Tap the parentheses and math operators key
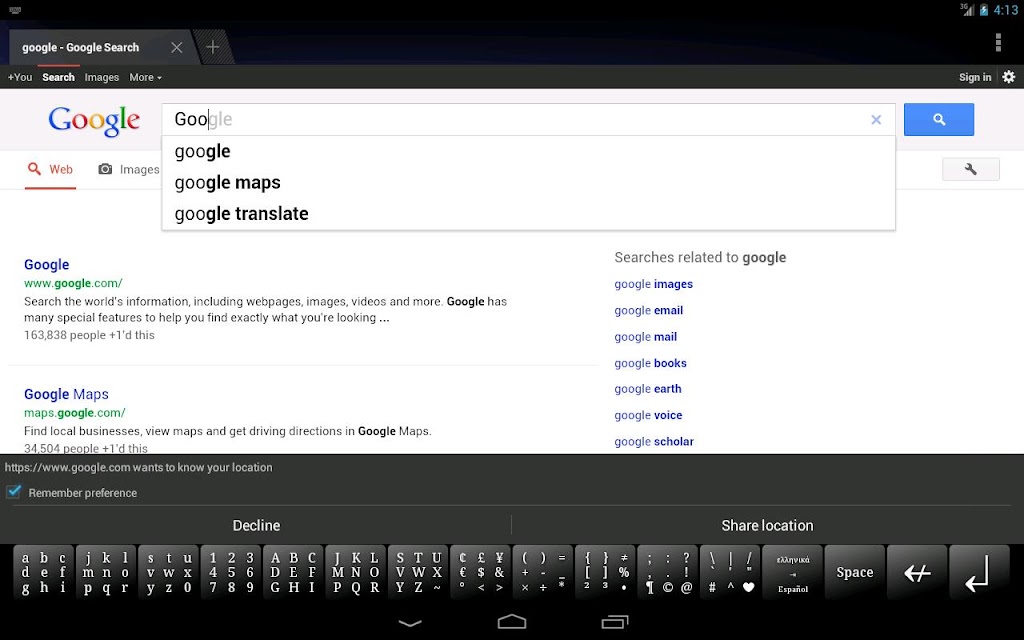This screenshot has width=1024, height=640. click(543, 573)
